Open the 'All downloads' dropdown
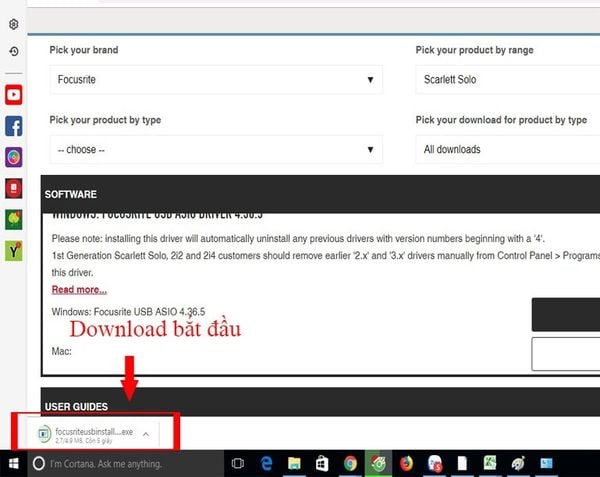This screenshot has height=477, width=600. tap(508, 150)
